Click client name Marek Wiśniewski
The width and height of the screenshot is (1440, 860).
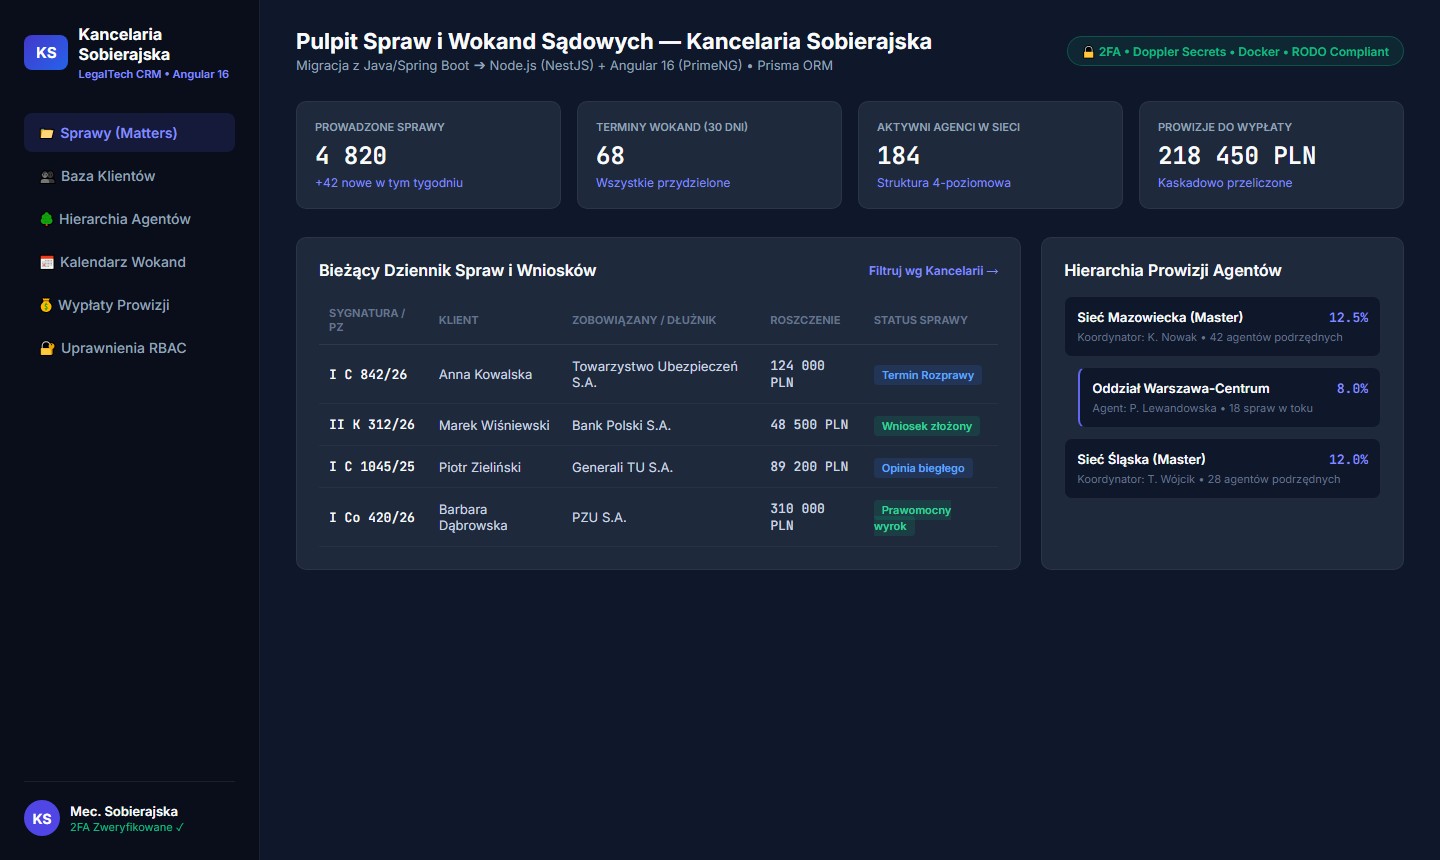coord(494,425)
